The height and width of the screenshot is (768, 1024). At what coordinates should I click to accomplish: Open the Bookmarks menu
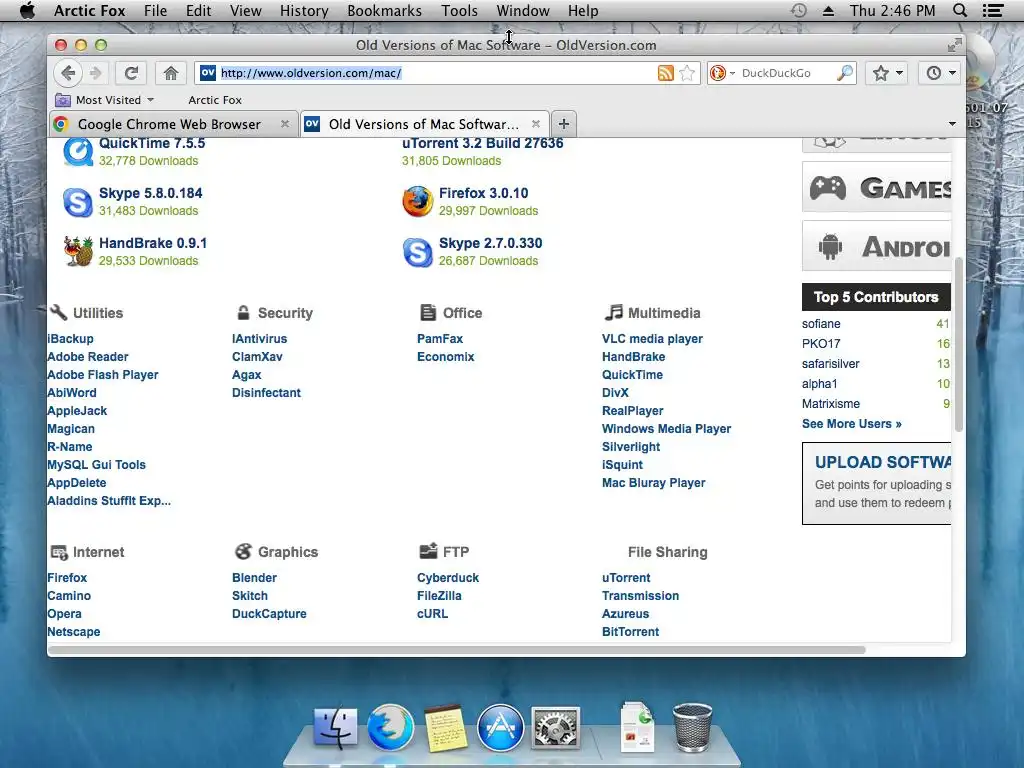pos(385,10)
